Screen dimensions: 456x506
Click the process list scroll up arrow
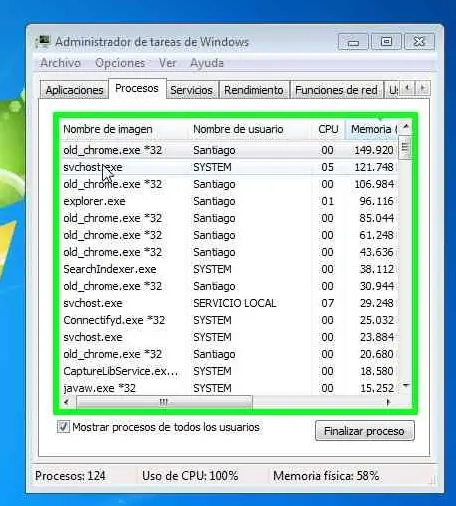click(406, 126)
